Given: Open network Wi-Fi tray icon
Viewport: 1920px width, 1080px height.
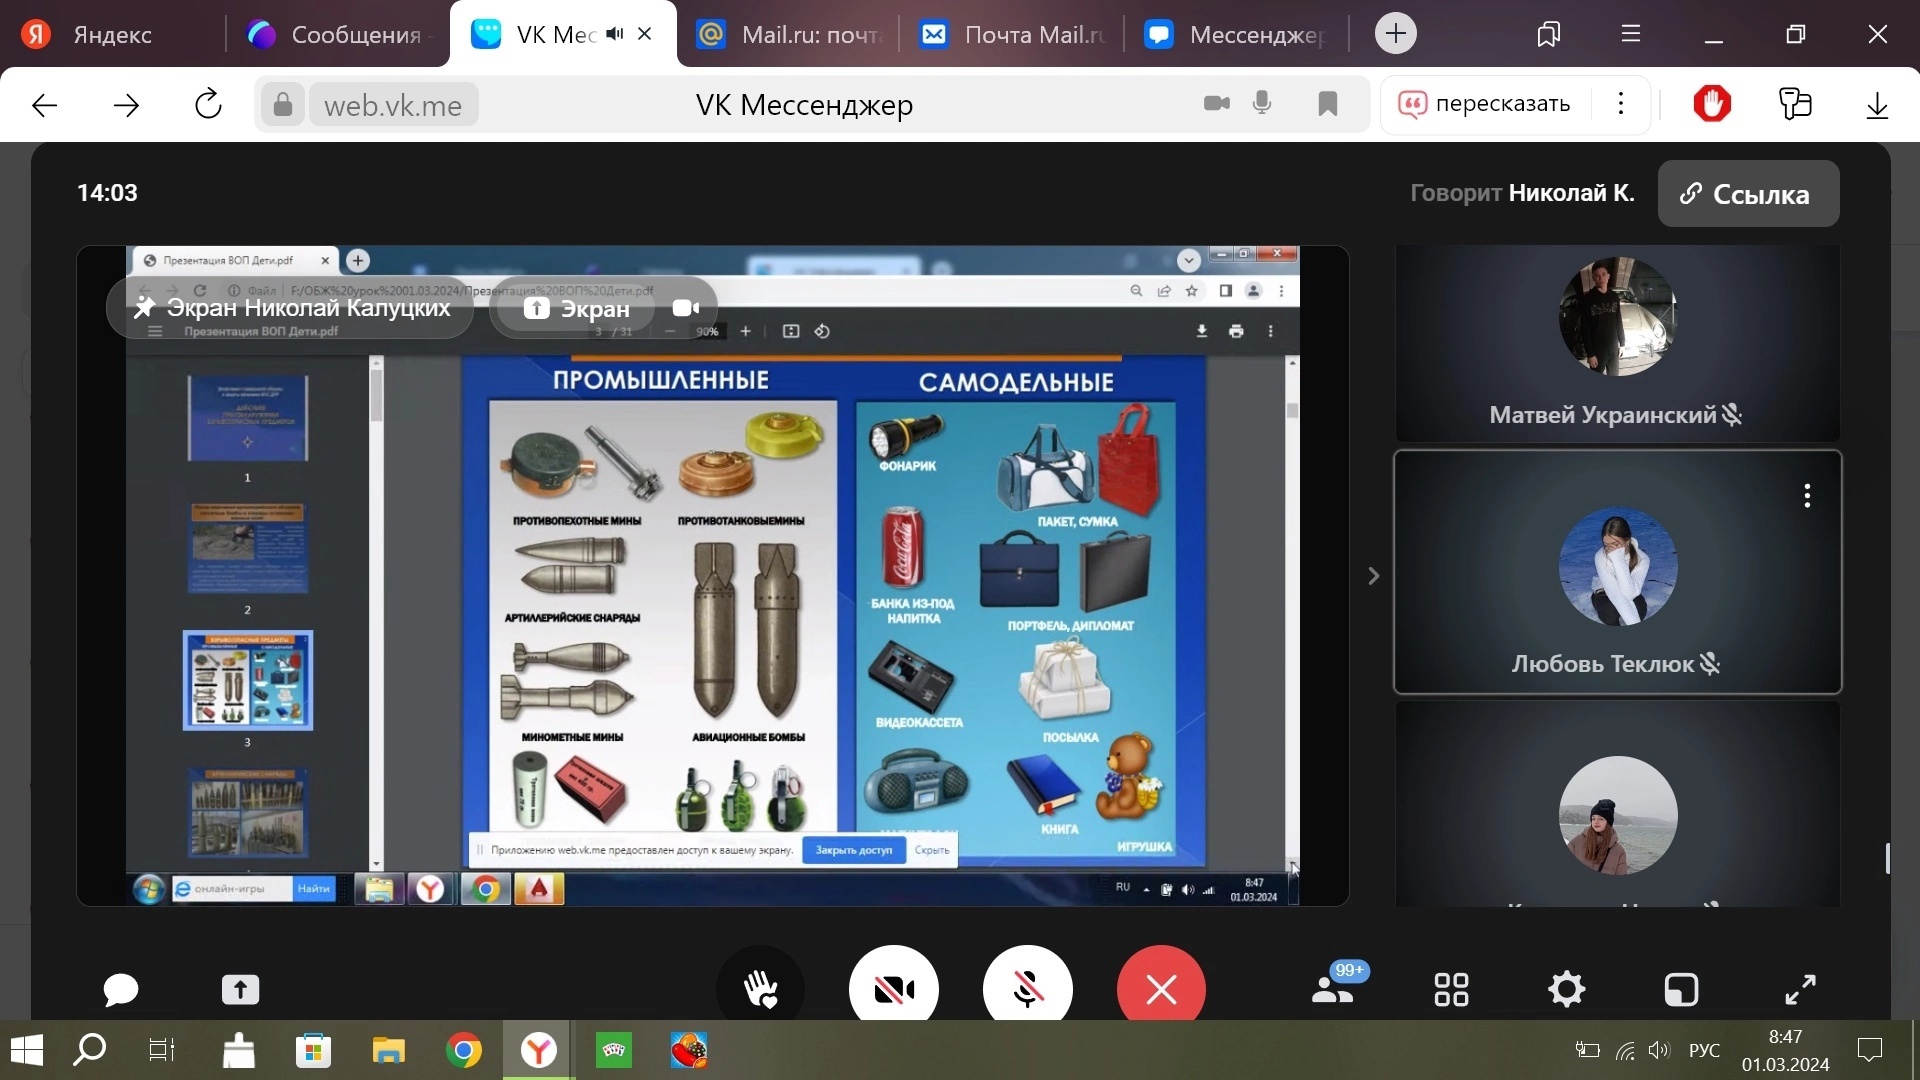Looking at the screenshot, I should [1625, 1051].
